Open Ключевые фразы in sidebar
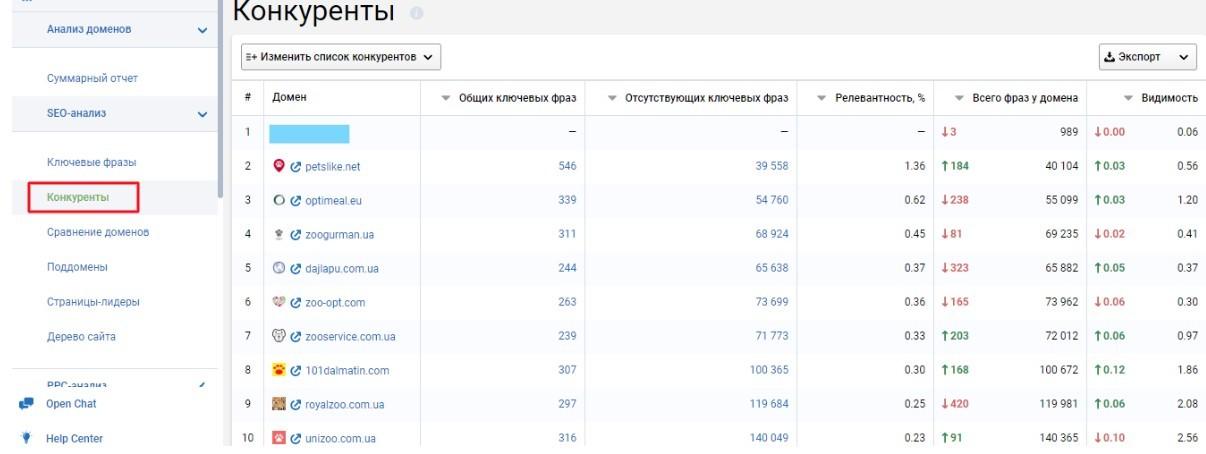The width and height of the screenshot is (1206, 454). (x=91, y=162)
